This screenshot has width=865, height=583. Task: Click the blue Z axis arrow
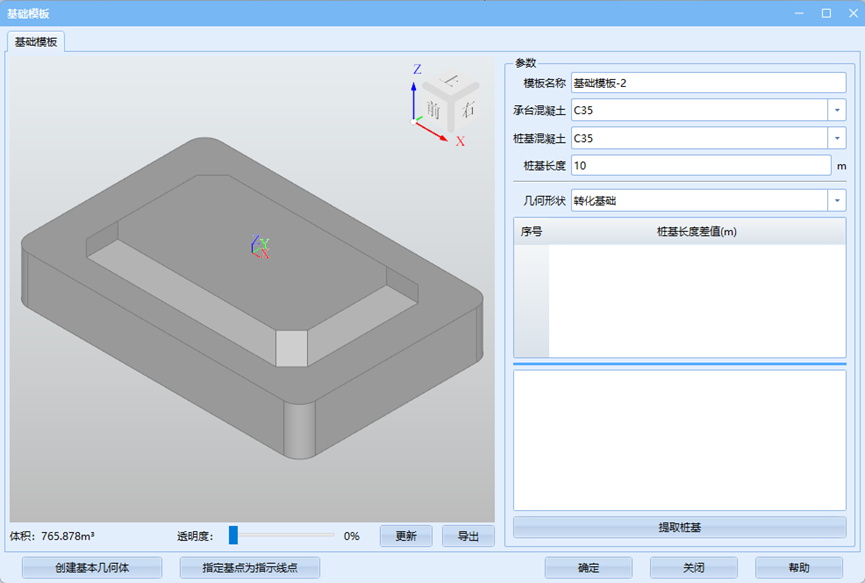pyautogui.click(x=415, y=96)
